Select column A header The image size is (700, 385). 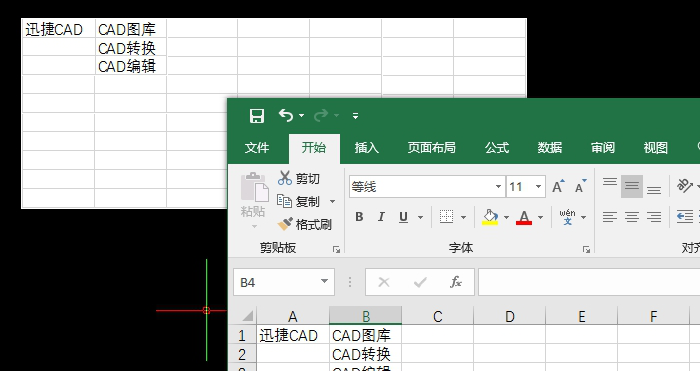click(x=292, y=316)
